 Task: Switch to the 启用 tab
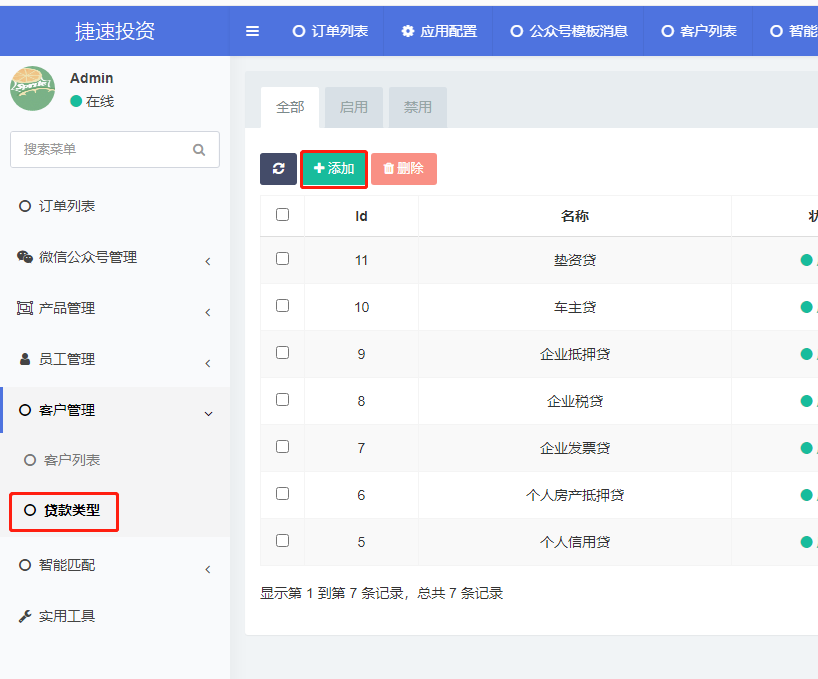[354, 107]
